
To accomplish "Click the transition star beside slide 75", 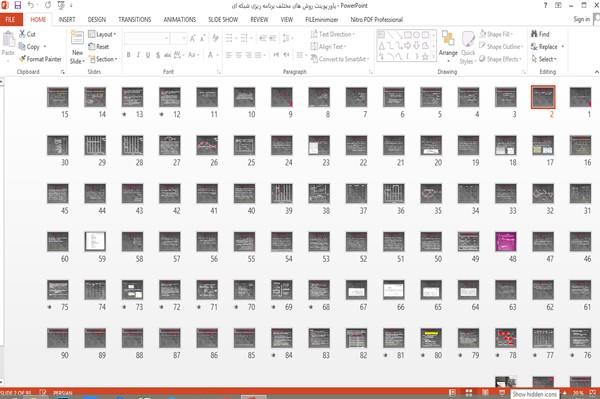I will click(x=50, y=307).
